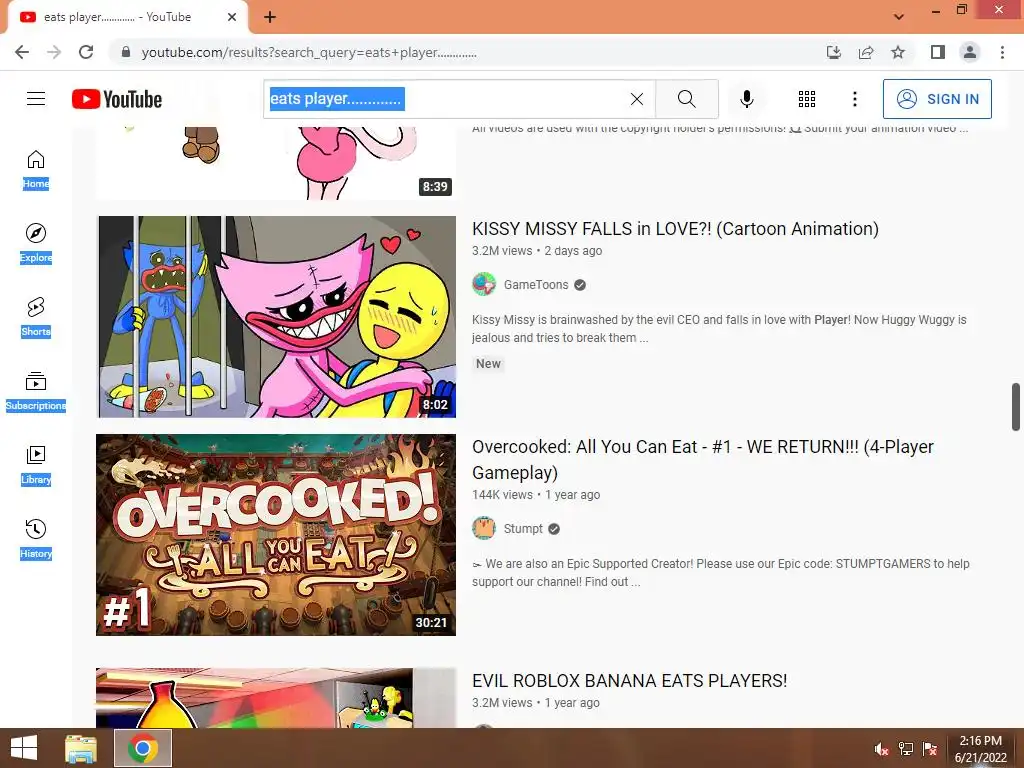Click the Roblox banana video thumbnail
1024x768 pixels.
coord(276,697)
